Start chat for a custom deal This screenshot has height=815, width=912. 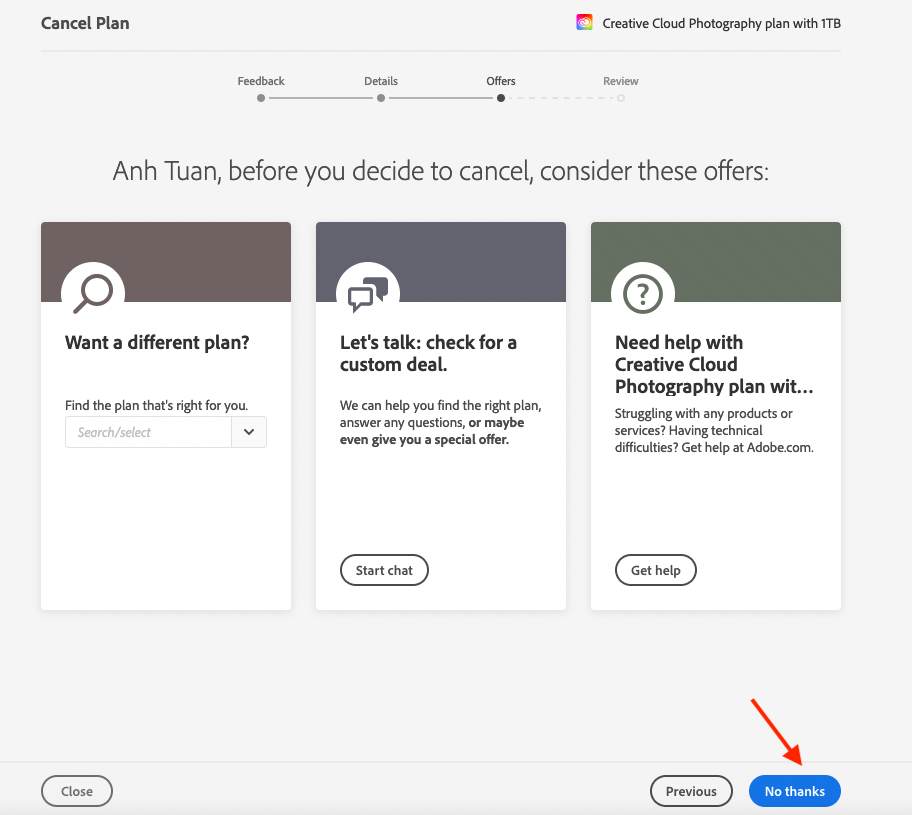384,570
